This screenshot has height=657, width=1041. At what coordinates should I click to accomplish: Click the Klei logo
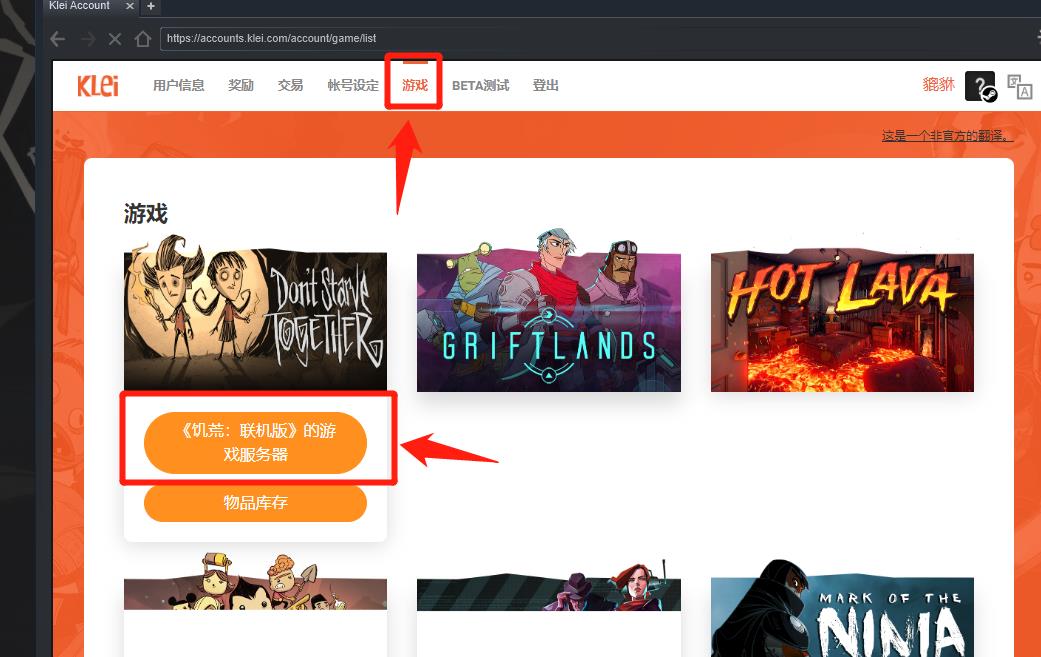point(98,86)
